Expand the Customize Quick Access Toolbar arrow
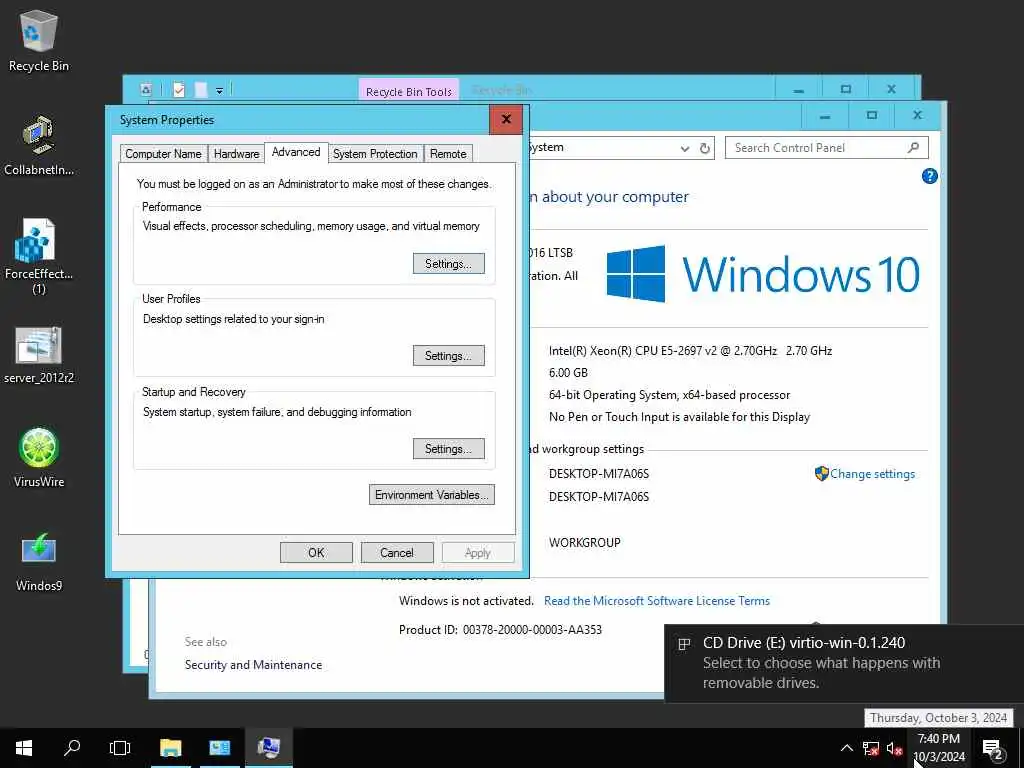1024x768 pixels. (x=219, y=91)
